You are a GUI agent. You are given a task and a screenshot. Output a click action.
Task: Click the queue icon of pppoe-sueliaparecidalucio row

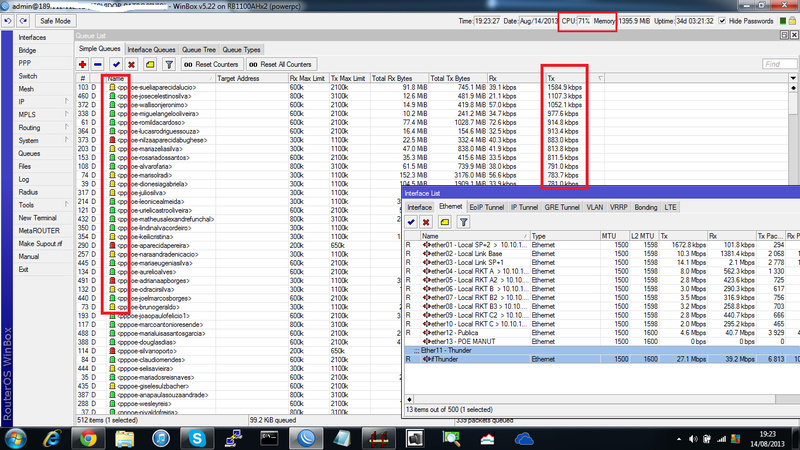(112, 87)
